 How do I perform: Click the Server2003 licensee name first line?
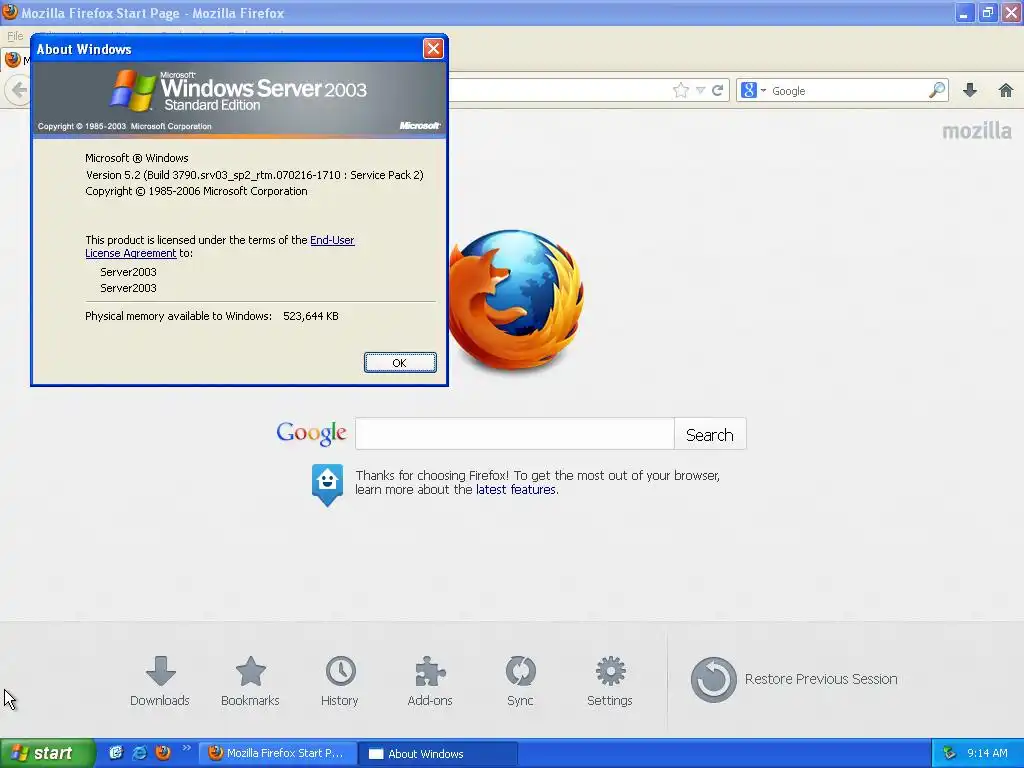[128, 272]
